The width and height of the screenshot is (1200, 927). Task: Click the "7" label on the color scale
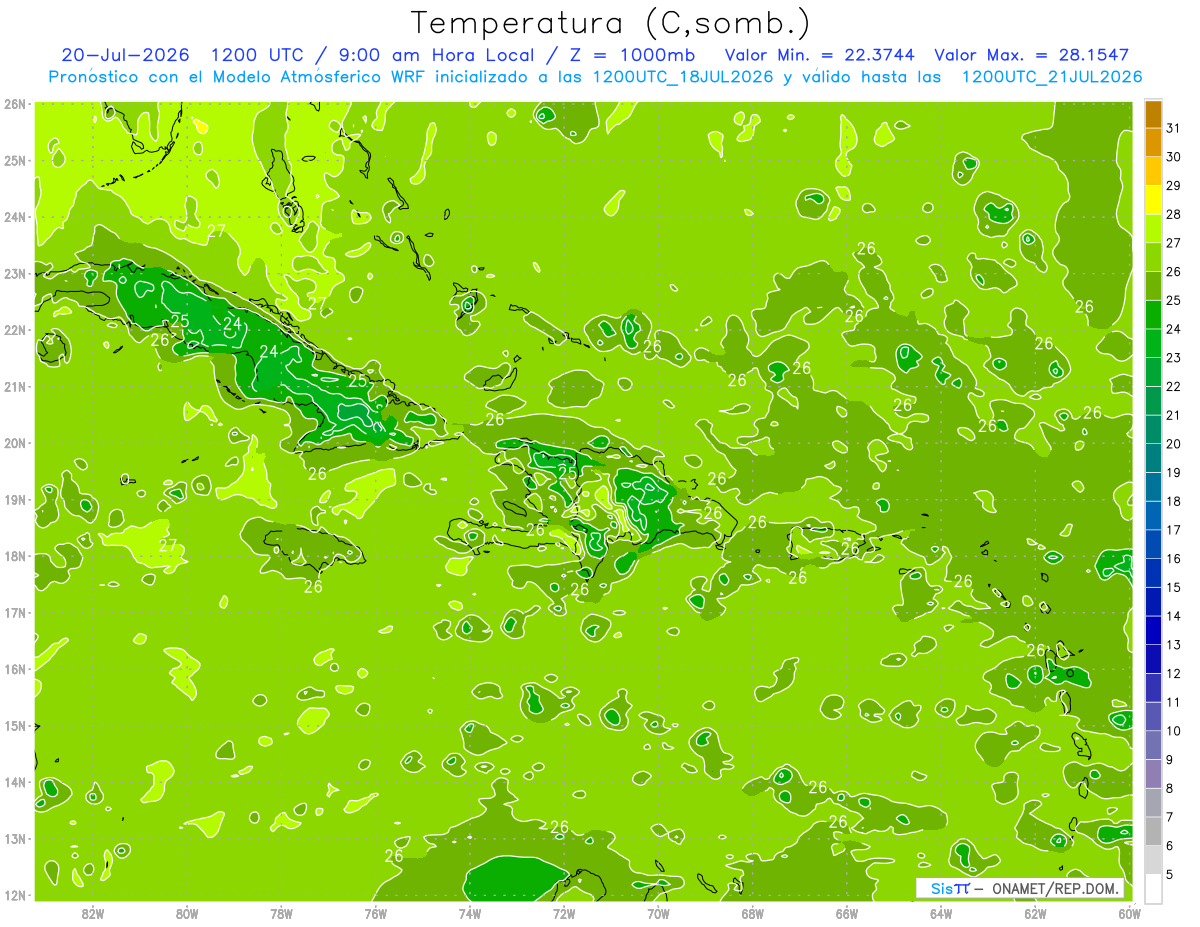click(1170, 817)
